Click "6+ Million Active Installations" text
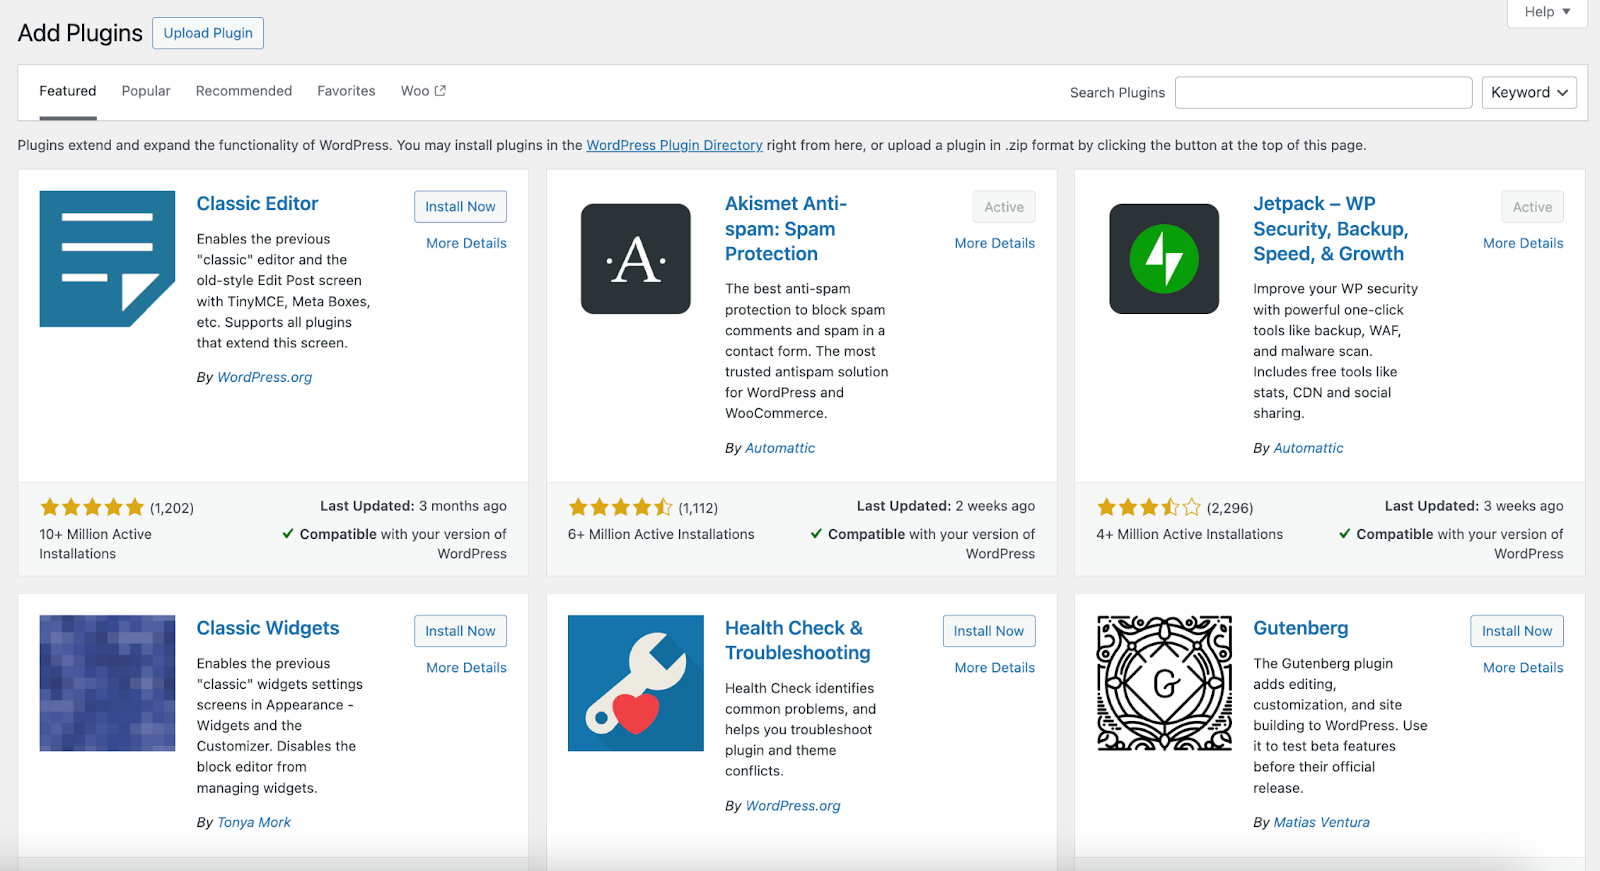Screen dimensions: 1600x871 (661, 534)
